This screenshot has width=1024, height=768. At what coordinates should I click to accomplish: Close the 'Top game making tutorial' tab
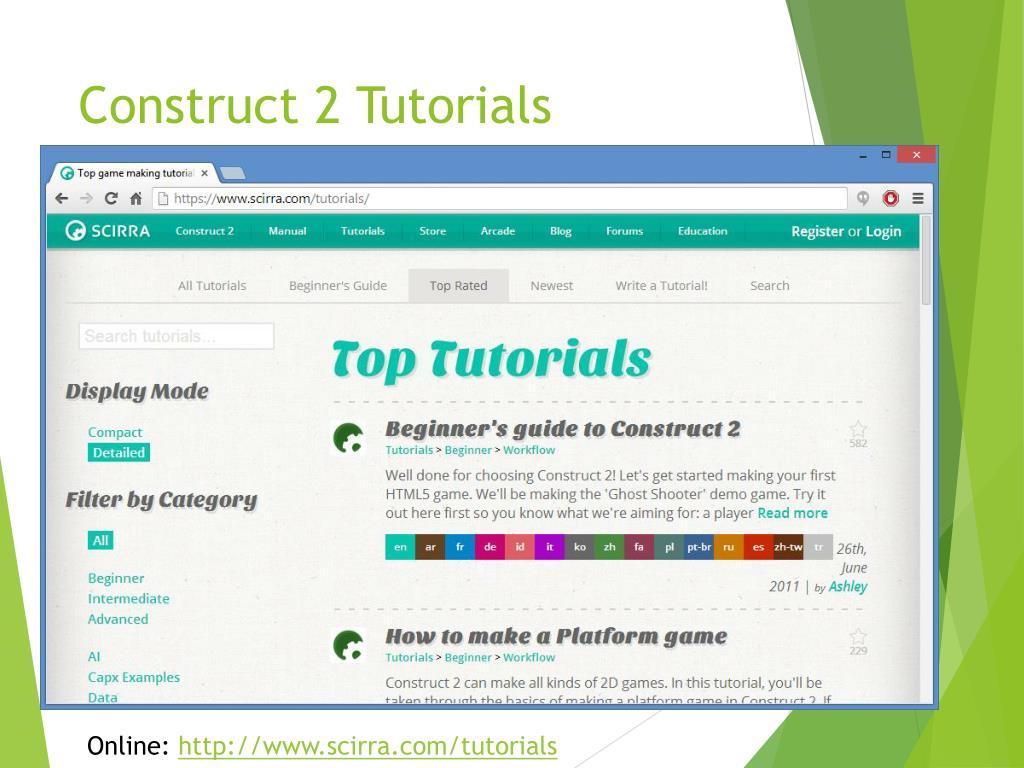tap(204, 173)
